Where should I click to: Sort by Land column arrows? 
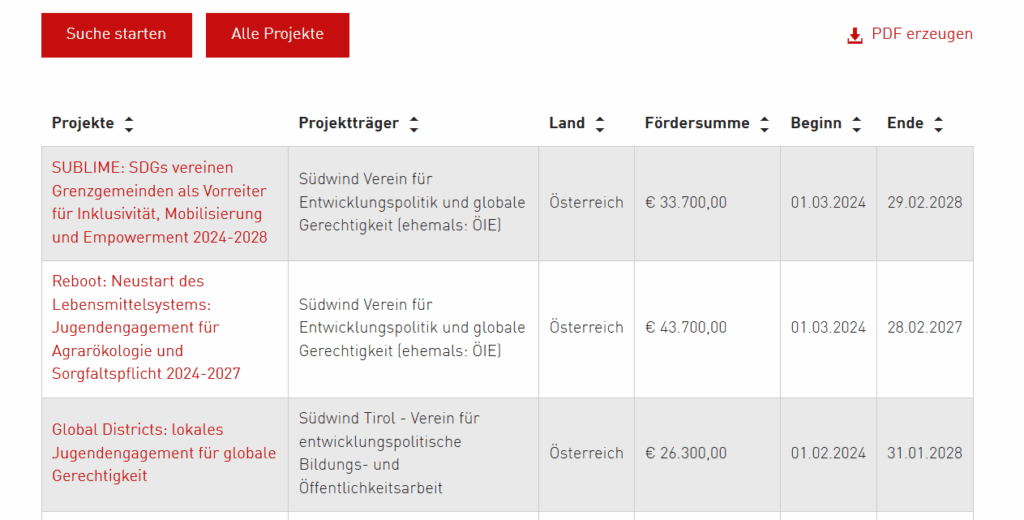coord(600,123)
